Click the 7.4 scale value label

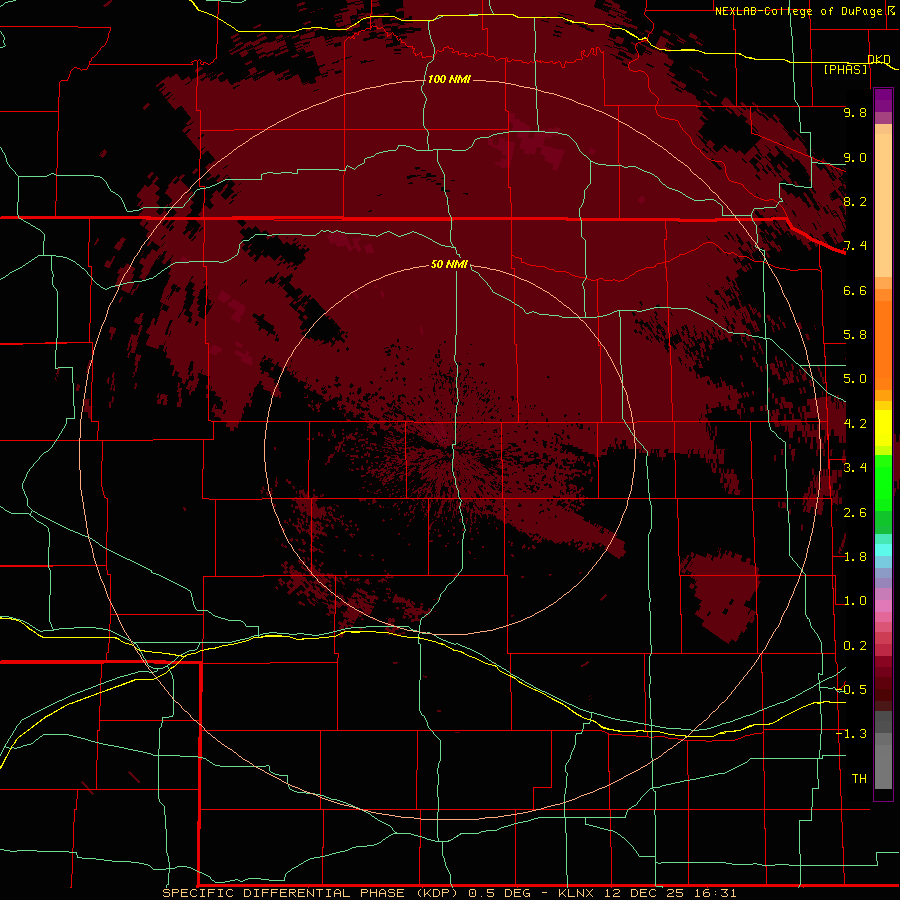(855, 246)
